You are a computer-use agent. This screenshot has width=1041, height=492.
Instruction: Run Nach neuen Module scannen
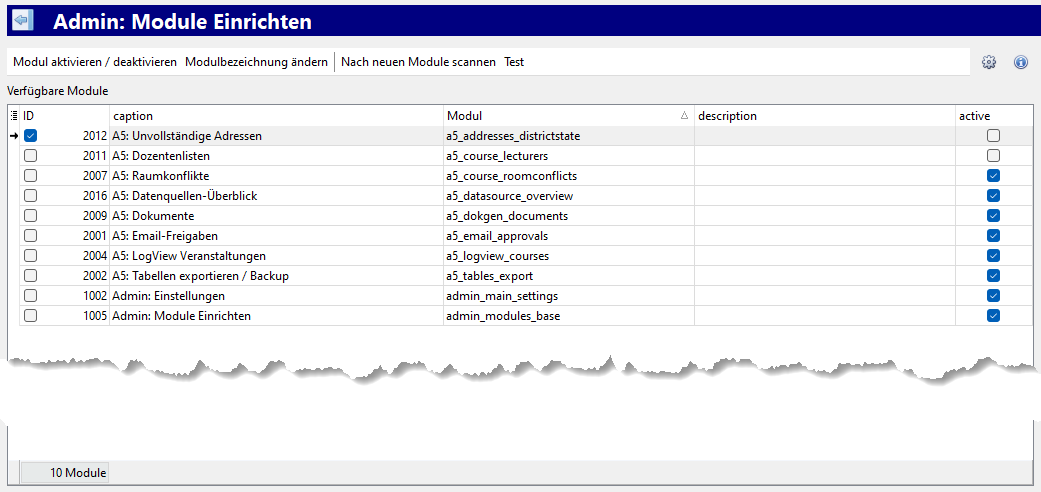click(418, 62)
